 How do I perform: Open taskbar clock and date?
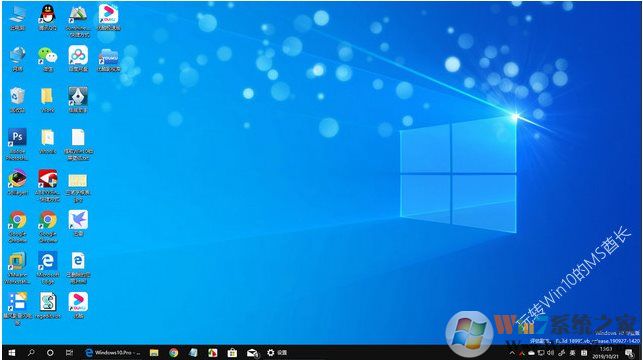pos(605,353)
